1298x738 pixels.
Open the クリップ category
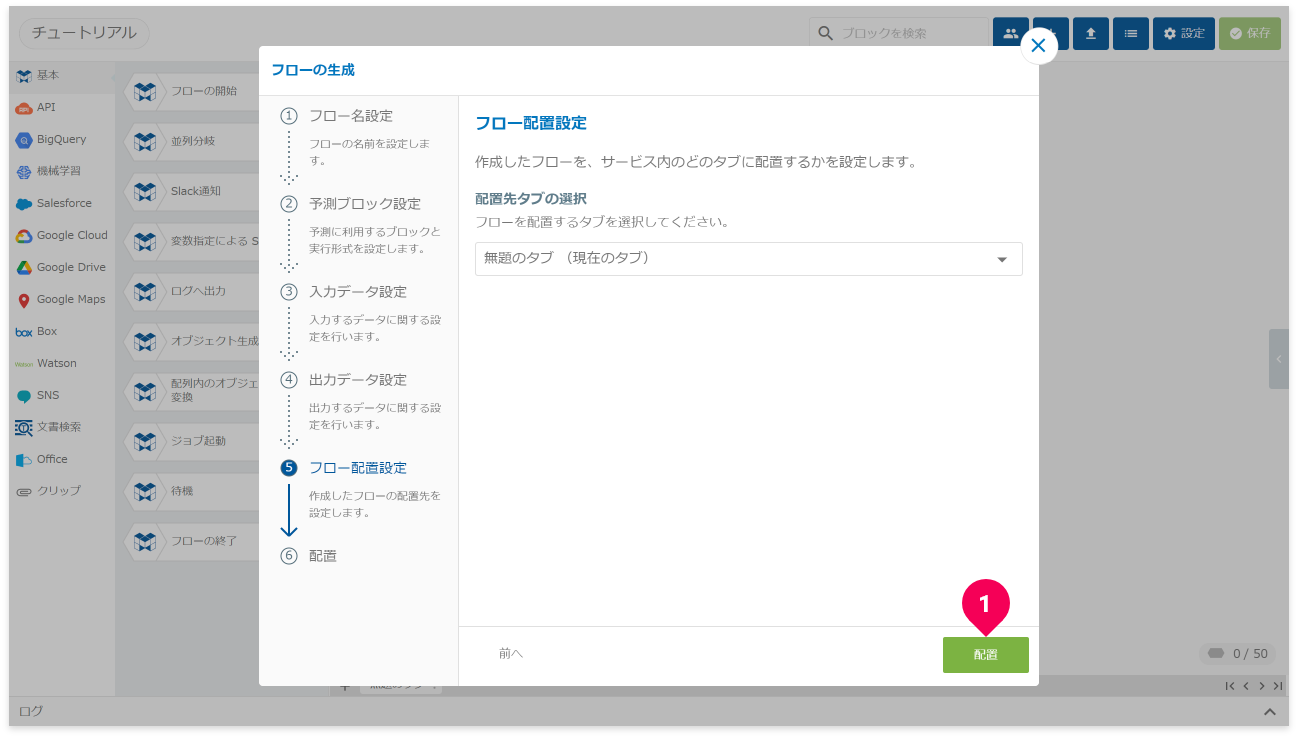coord(62,491)
